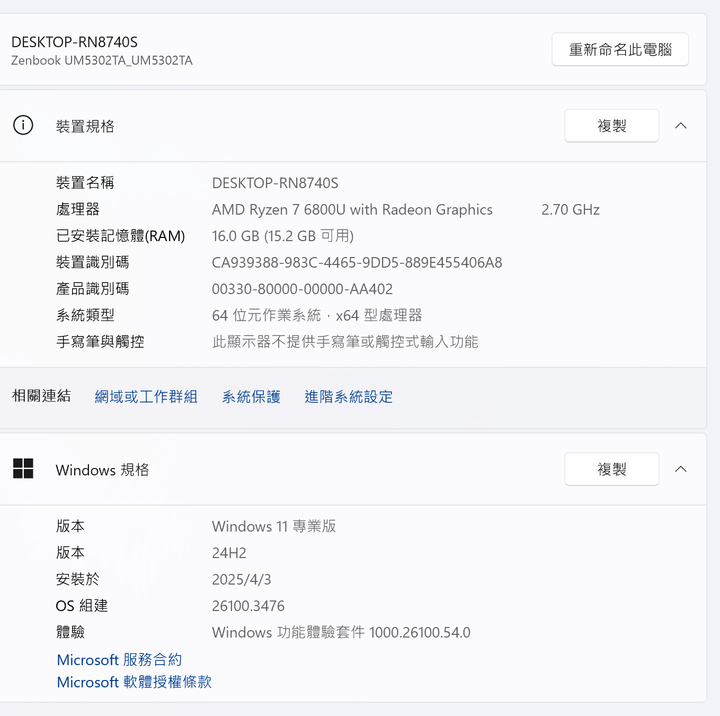This screenshot has width=720, height=716.
Task: Open Microsoft 軟體授權條款 link
Action: click(134, 682)
